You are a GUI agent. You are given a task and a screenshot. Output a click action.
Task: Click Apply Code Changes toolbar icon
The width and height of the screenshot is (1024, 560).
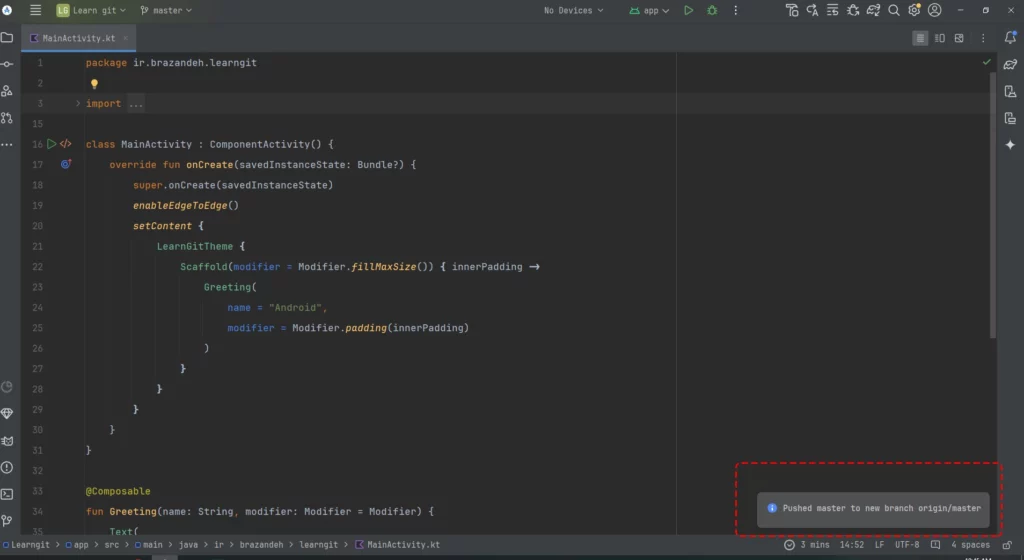point(832,10)
